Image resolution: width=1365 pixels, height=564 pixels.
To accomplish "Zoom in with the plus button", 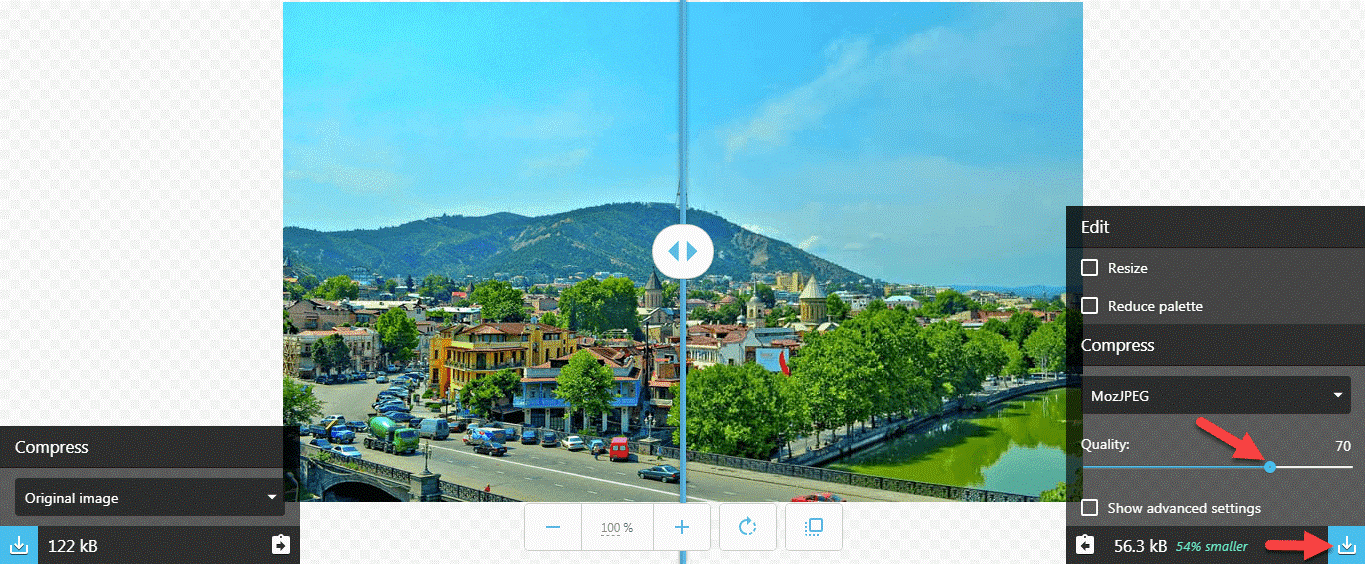I will click(682, 527).
